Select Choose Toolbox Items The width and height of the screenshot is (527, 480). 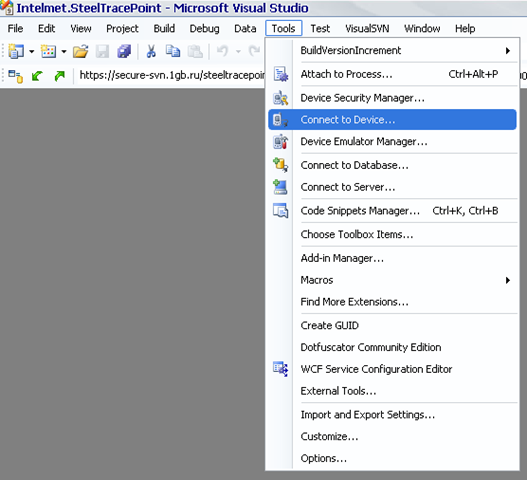point(392,234)
